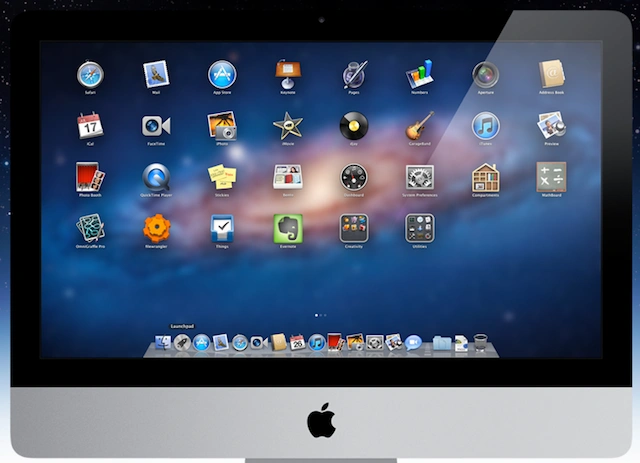Open the Trash in the Dock

(480, 342)
